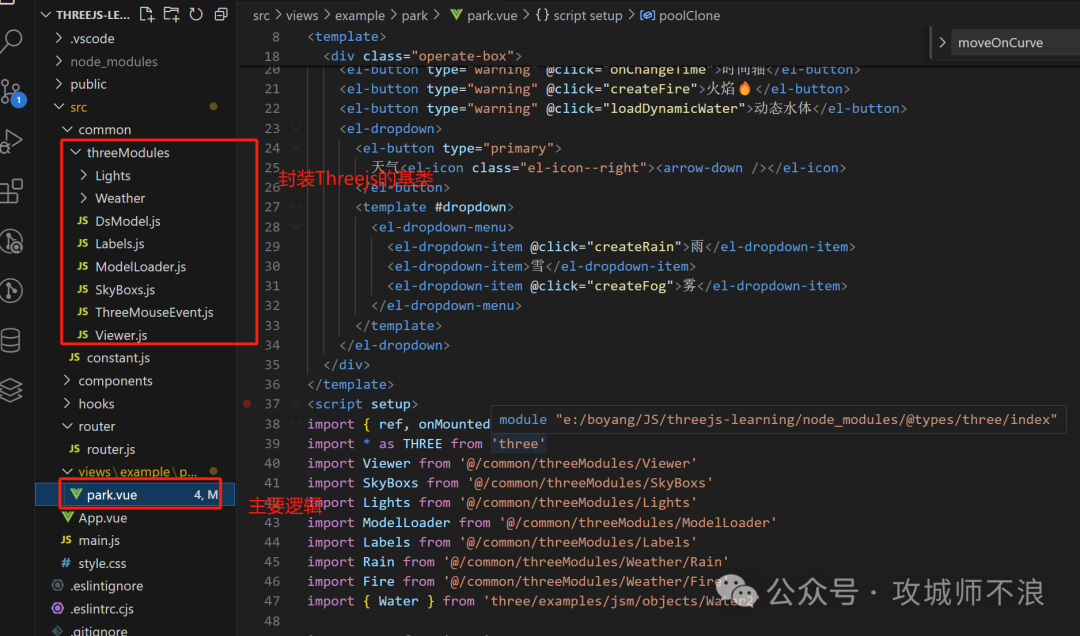
Task: Click views in the breadcrumb path
Action: [302, 15]
